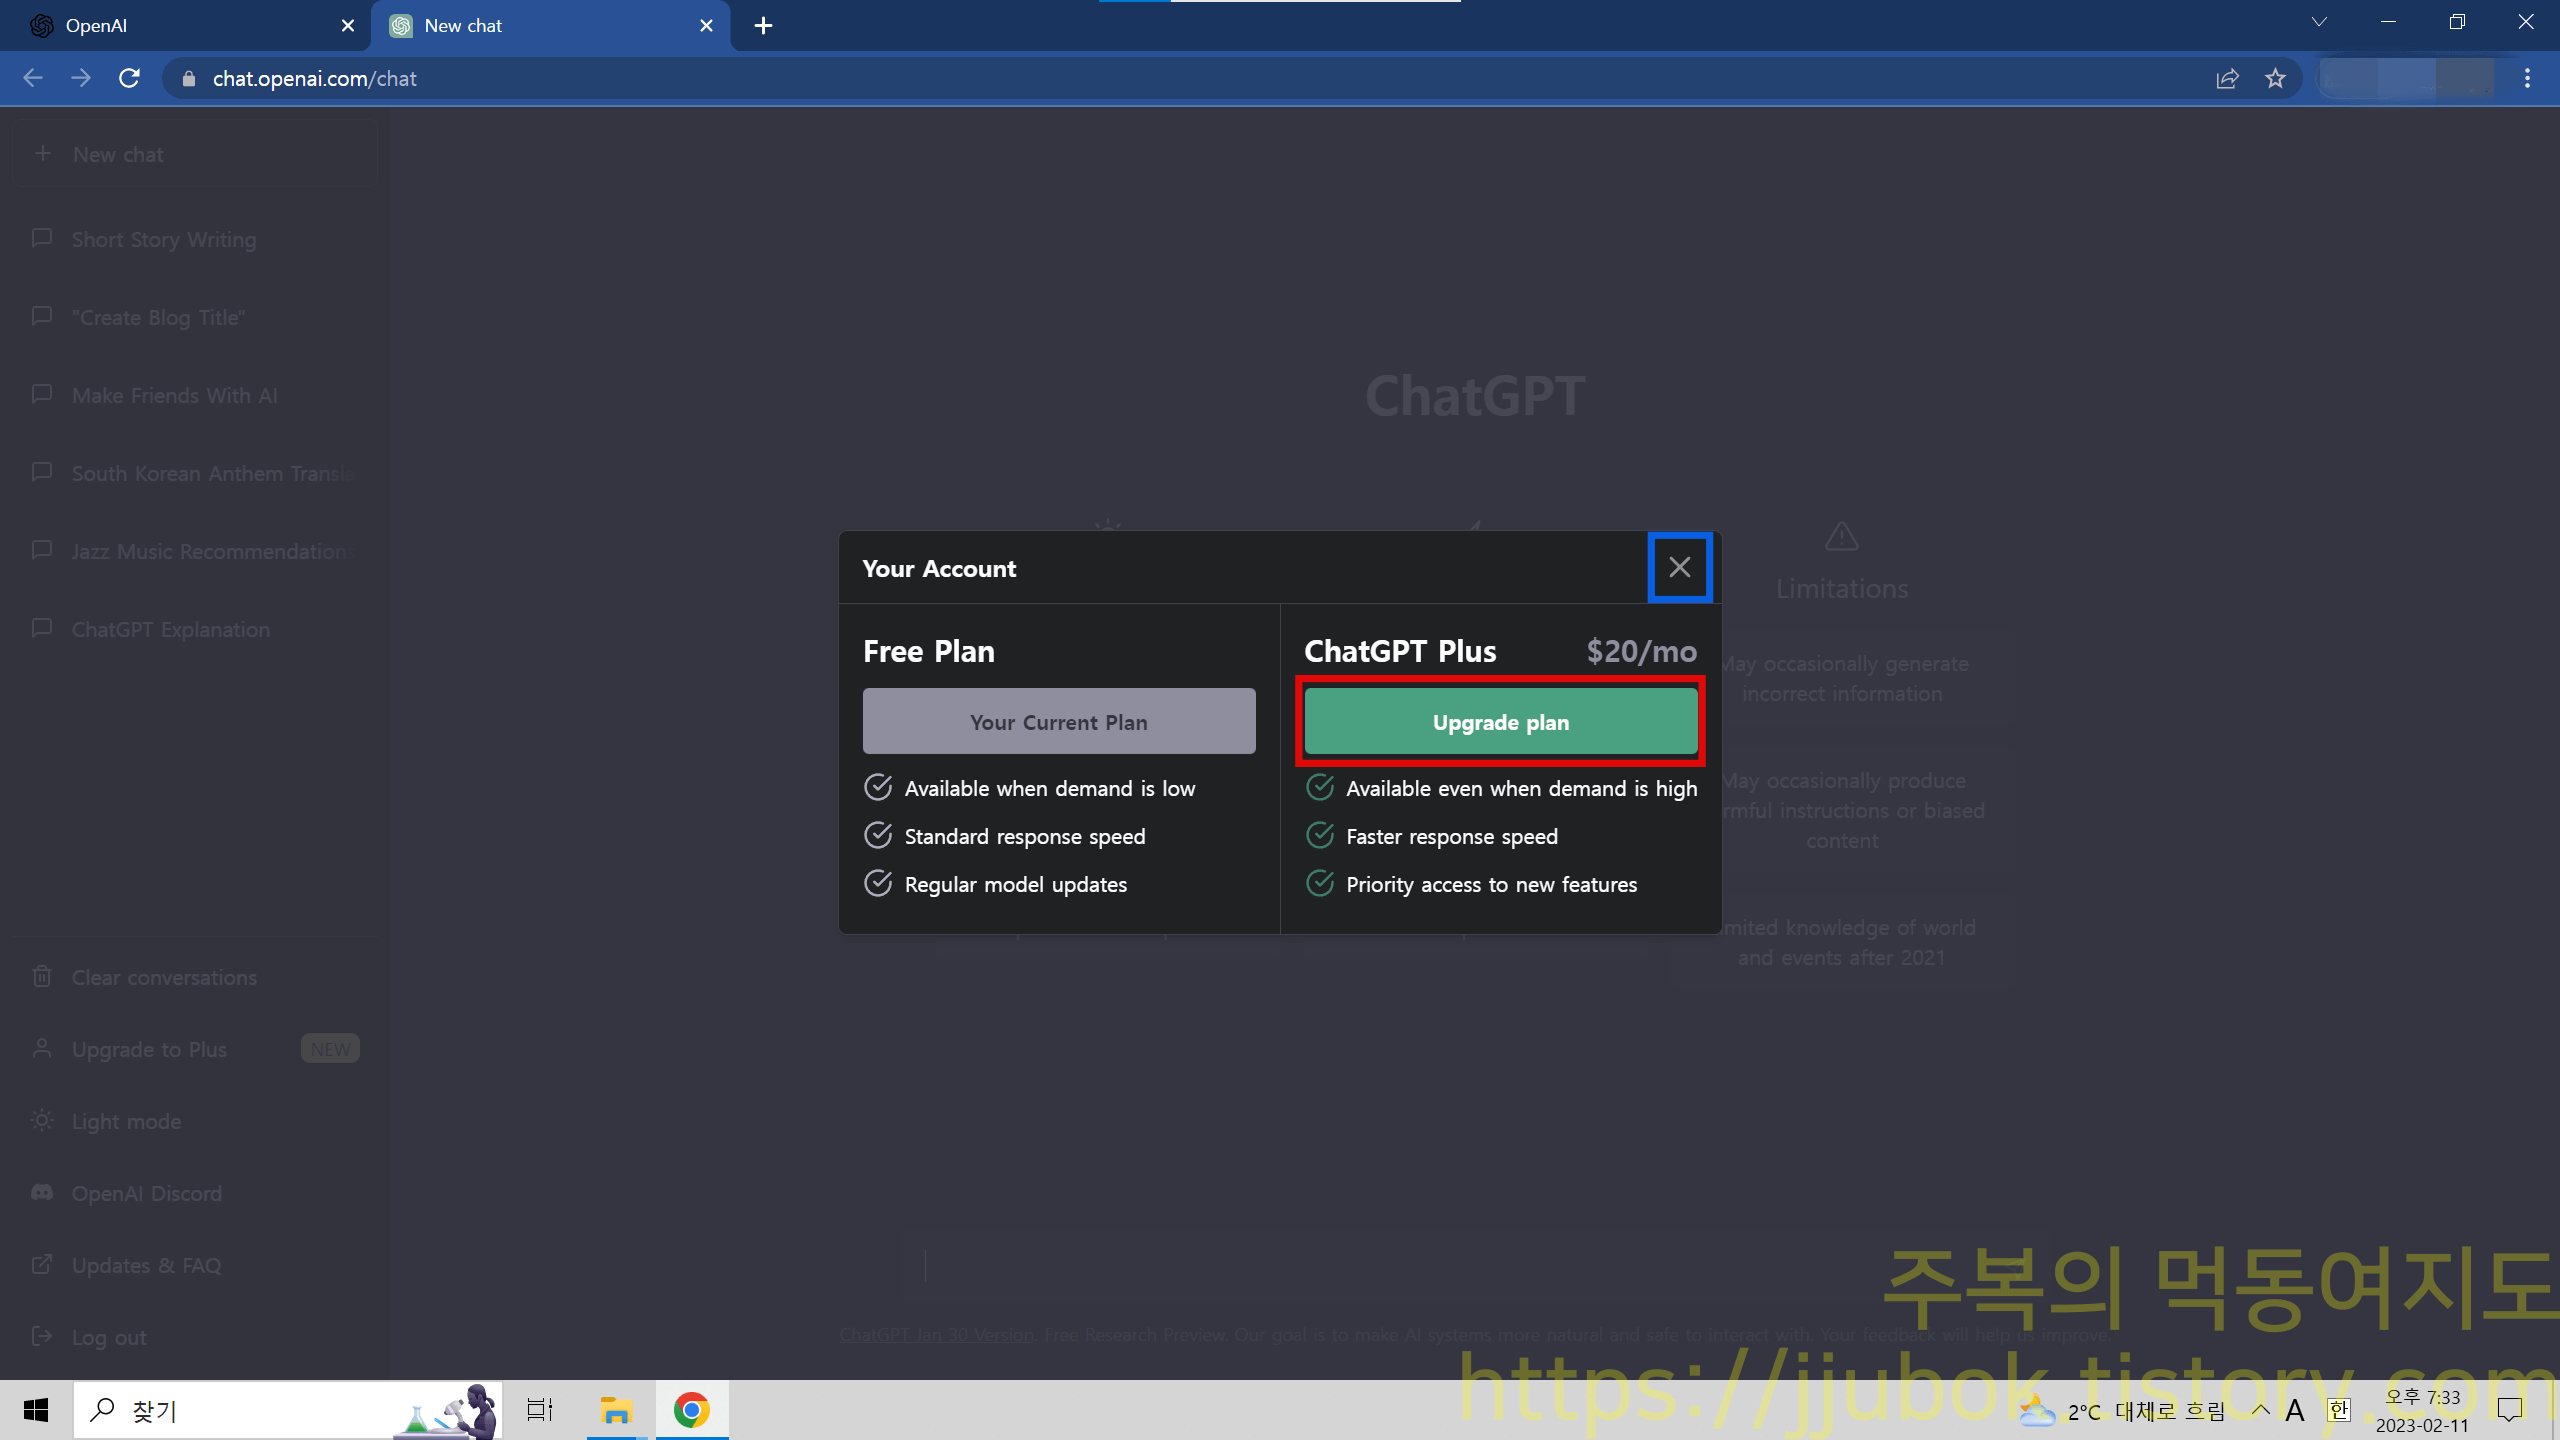Viewport: 2560px width, 1440px height.
Task: Click the green Upgrade plan button
Action: tap(1500, 722)
